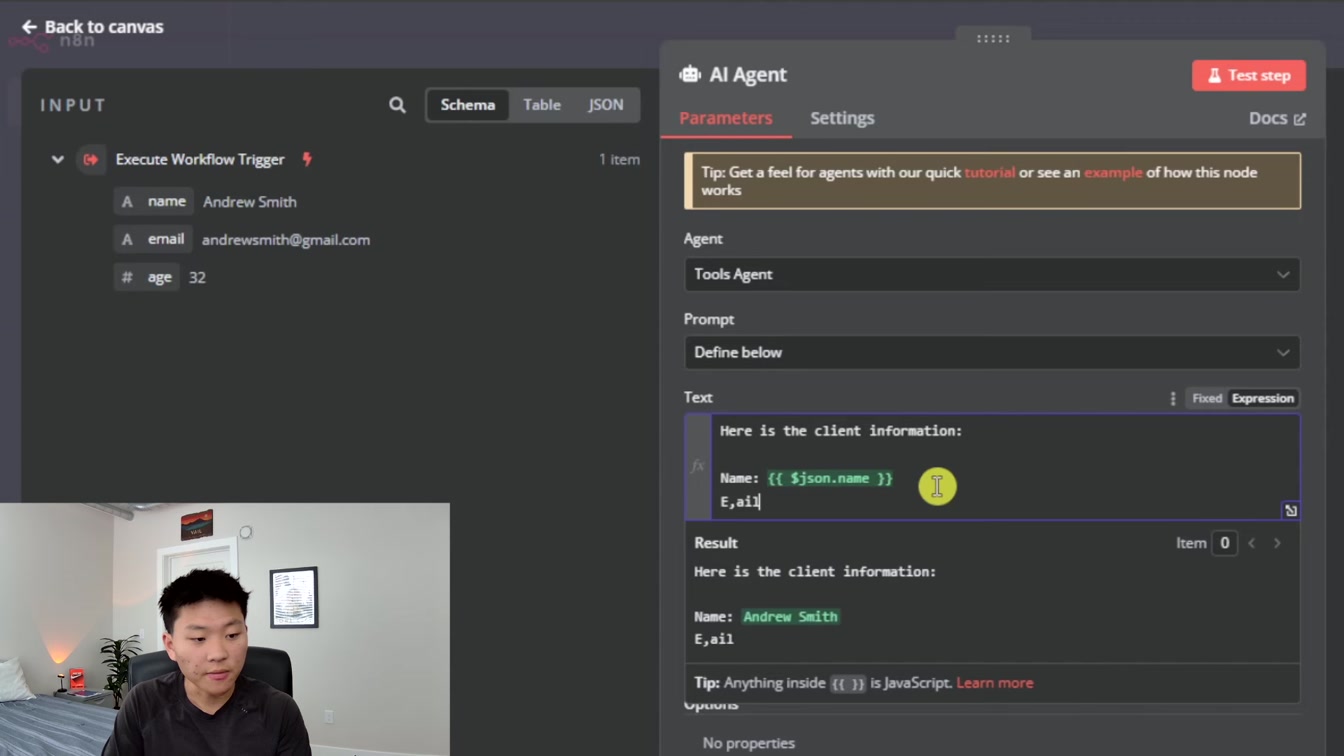Viewport: 1344px width, 756px height.
Task: Switch Text field to Expression mode
Action: pos(1262,398)
